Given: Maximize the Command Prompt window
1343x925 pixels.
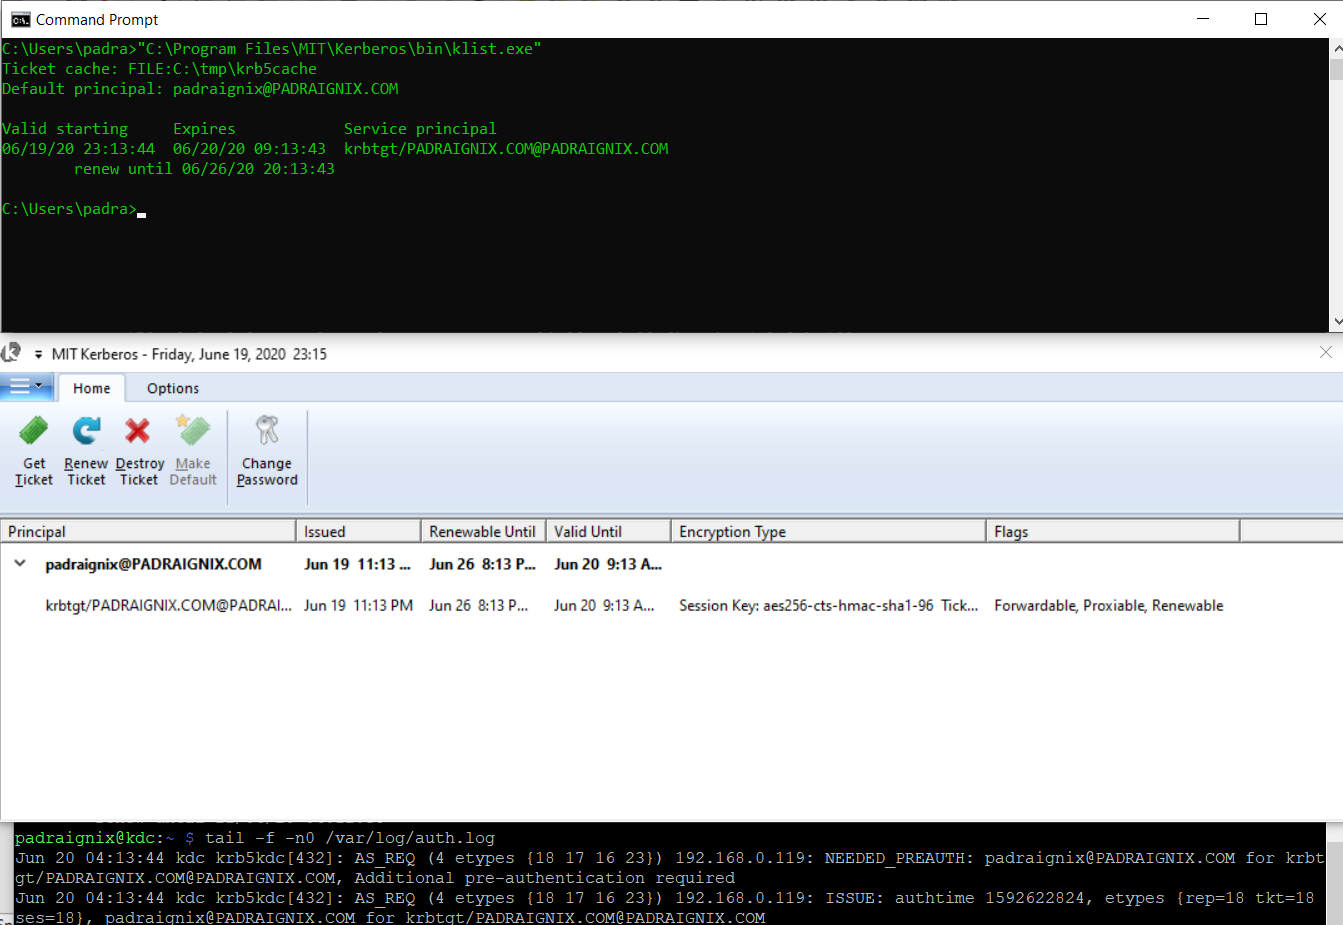Looking at the screenshot, I should click(1261, 19).
